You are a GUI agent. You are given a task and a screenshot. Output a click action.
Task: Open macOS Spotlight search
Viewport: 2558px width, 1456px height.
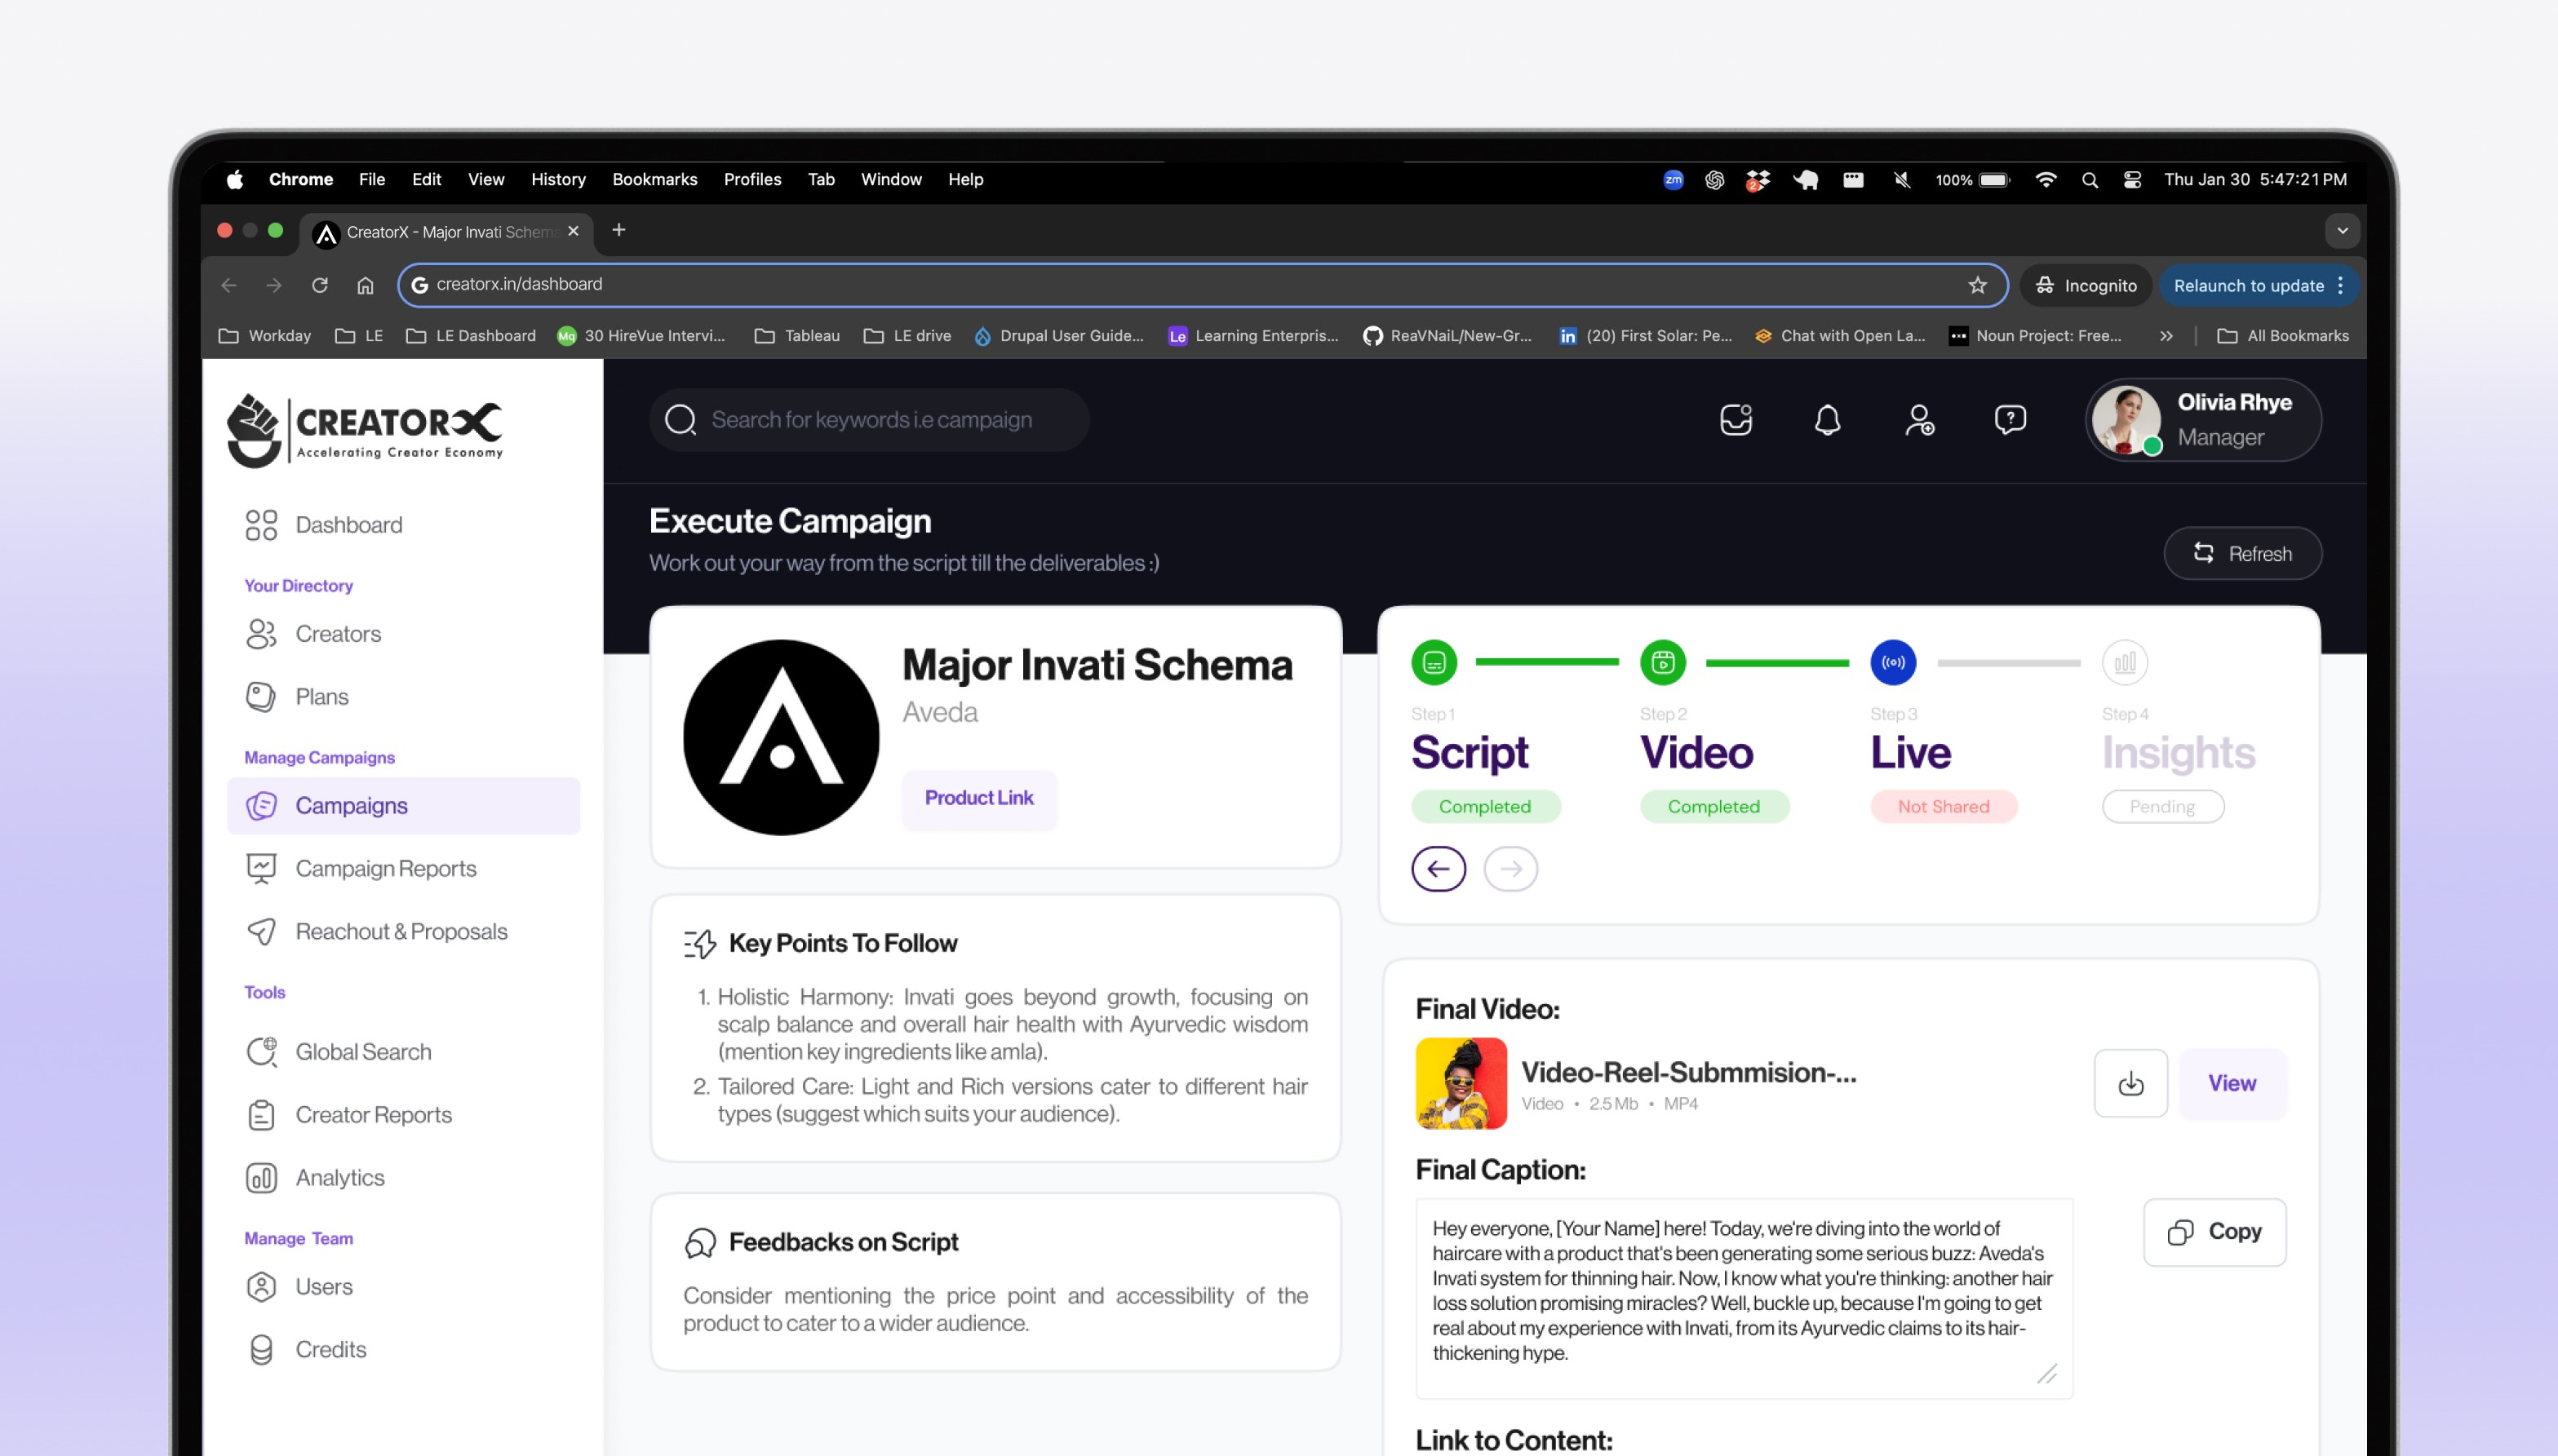coord(2089,180)
